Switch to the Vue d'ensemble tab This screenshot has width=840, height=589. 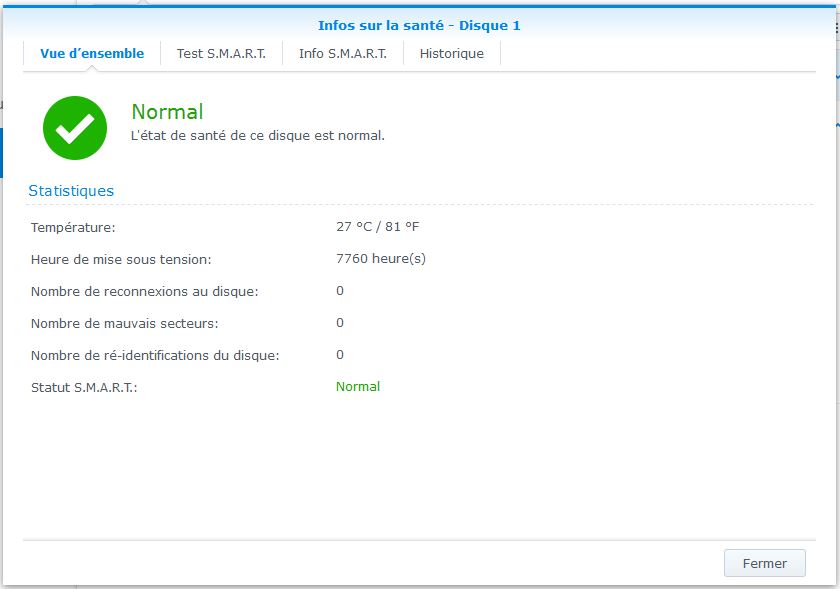click(x=92, y=54)
